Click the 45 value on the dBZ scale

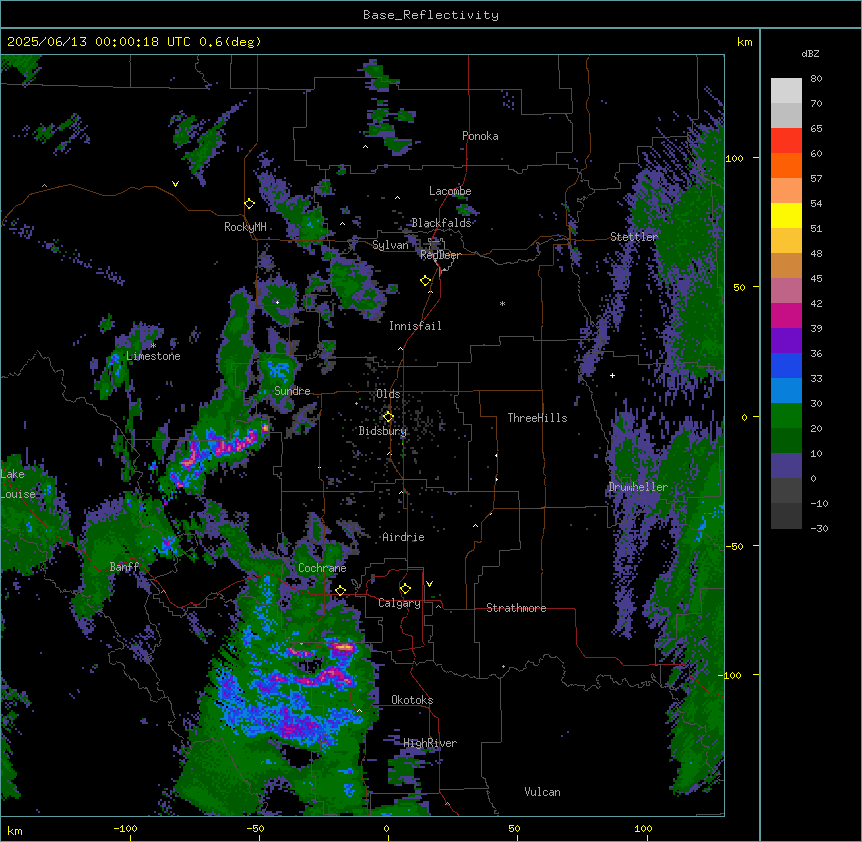[x=816, y=279]
